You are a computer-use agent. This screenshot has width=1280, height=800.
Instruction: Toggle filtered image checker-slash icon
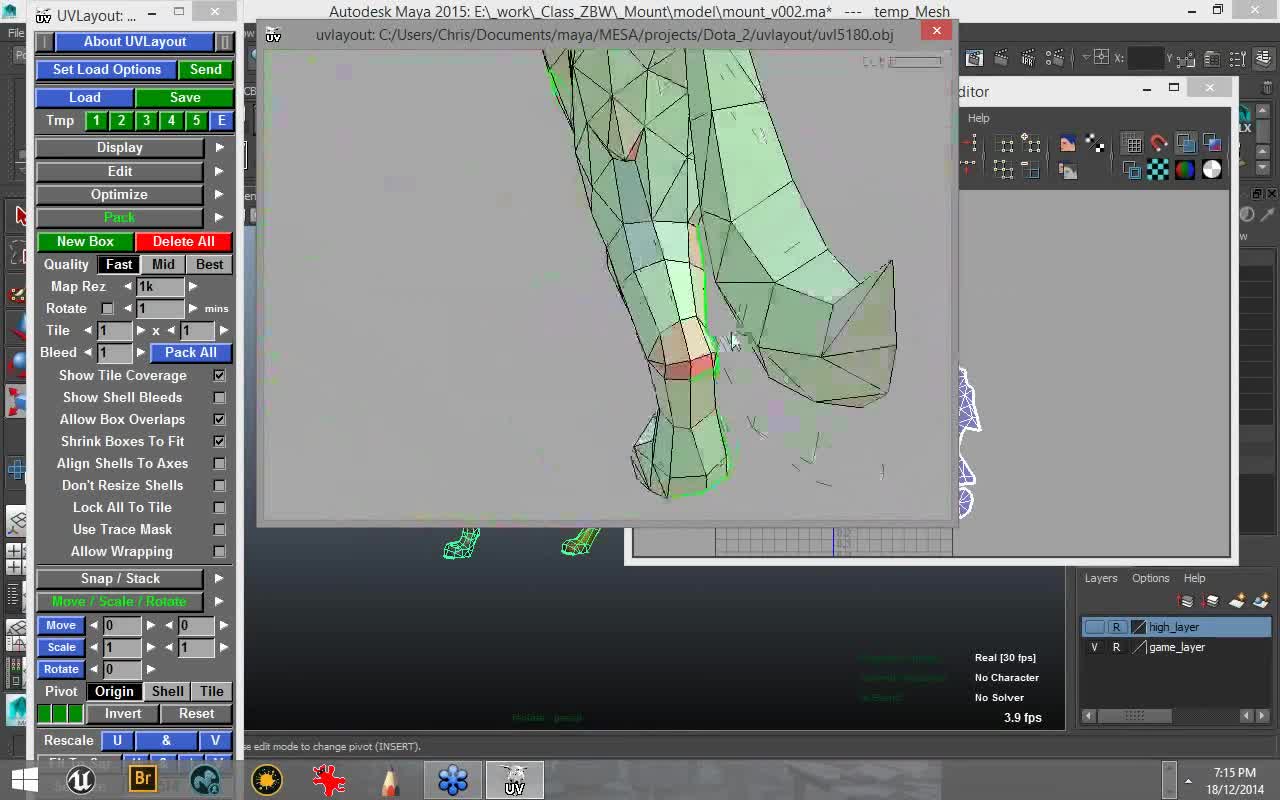click(1095, 144)
